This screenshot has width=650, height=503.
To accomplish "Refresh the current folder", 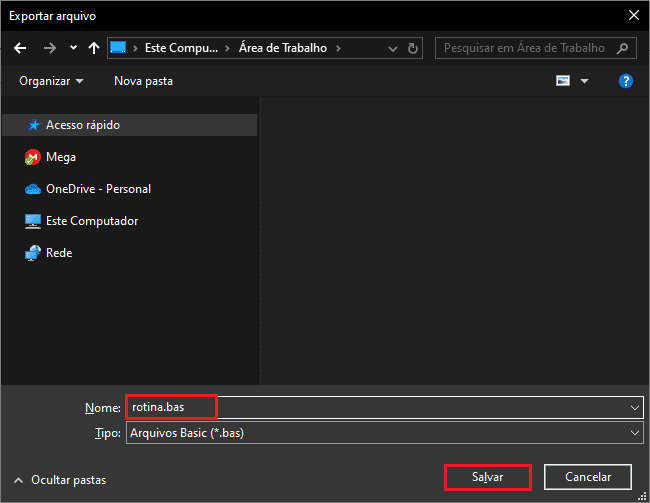I will (412, 49).
